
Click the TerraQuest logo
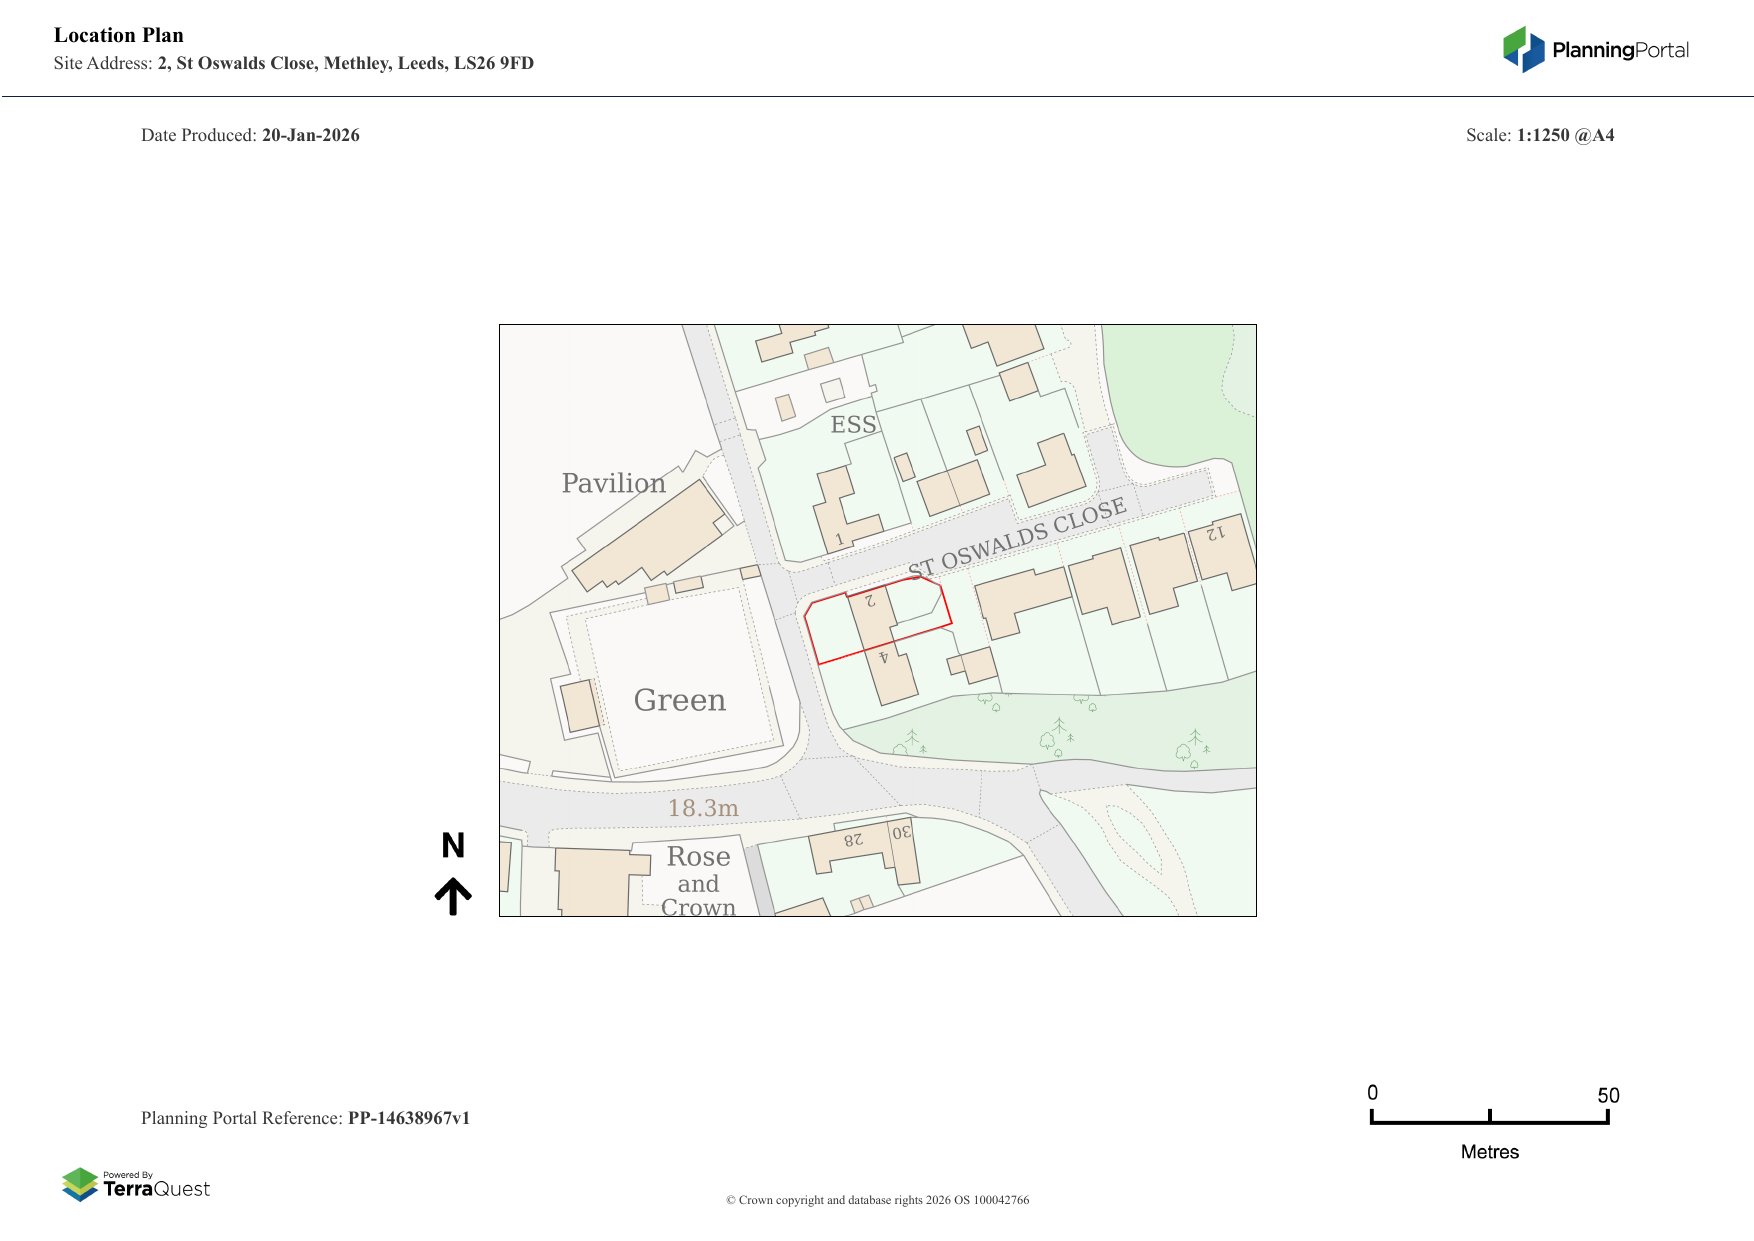coord(136,1185)
